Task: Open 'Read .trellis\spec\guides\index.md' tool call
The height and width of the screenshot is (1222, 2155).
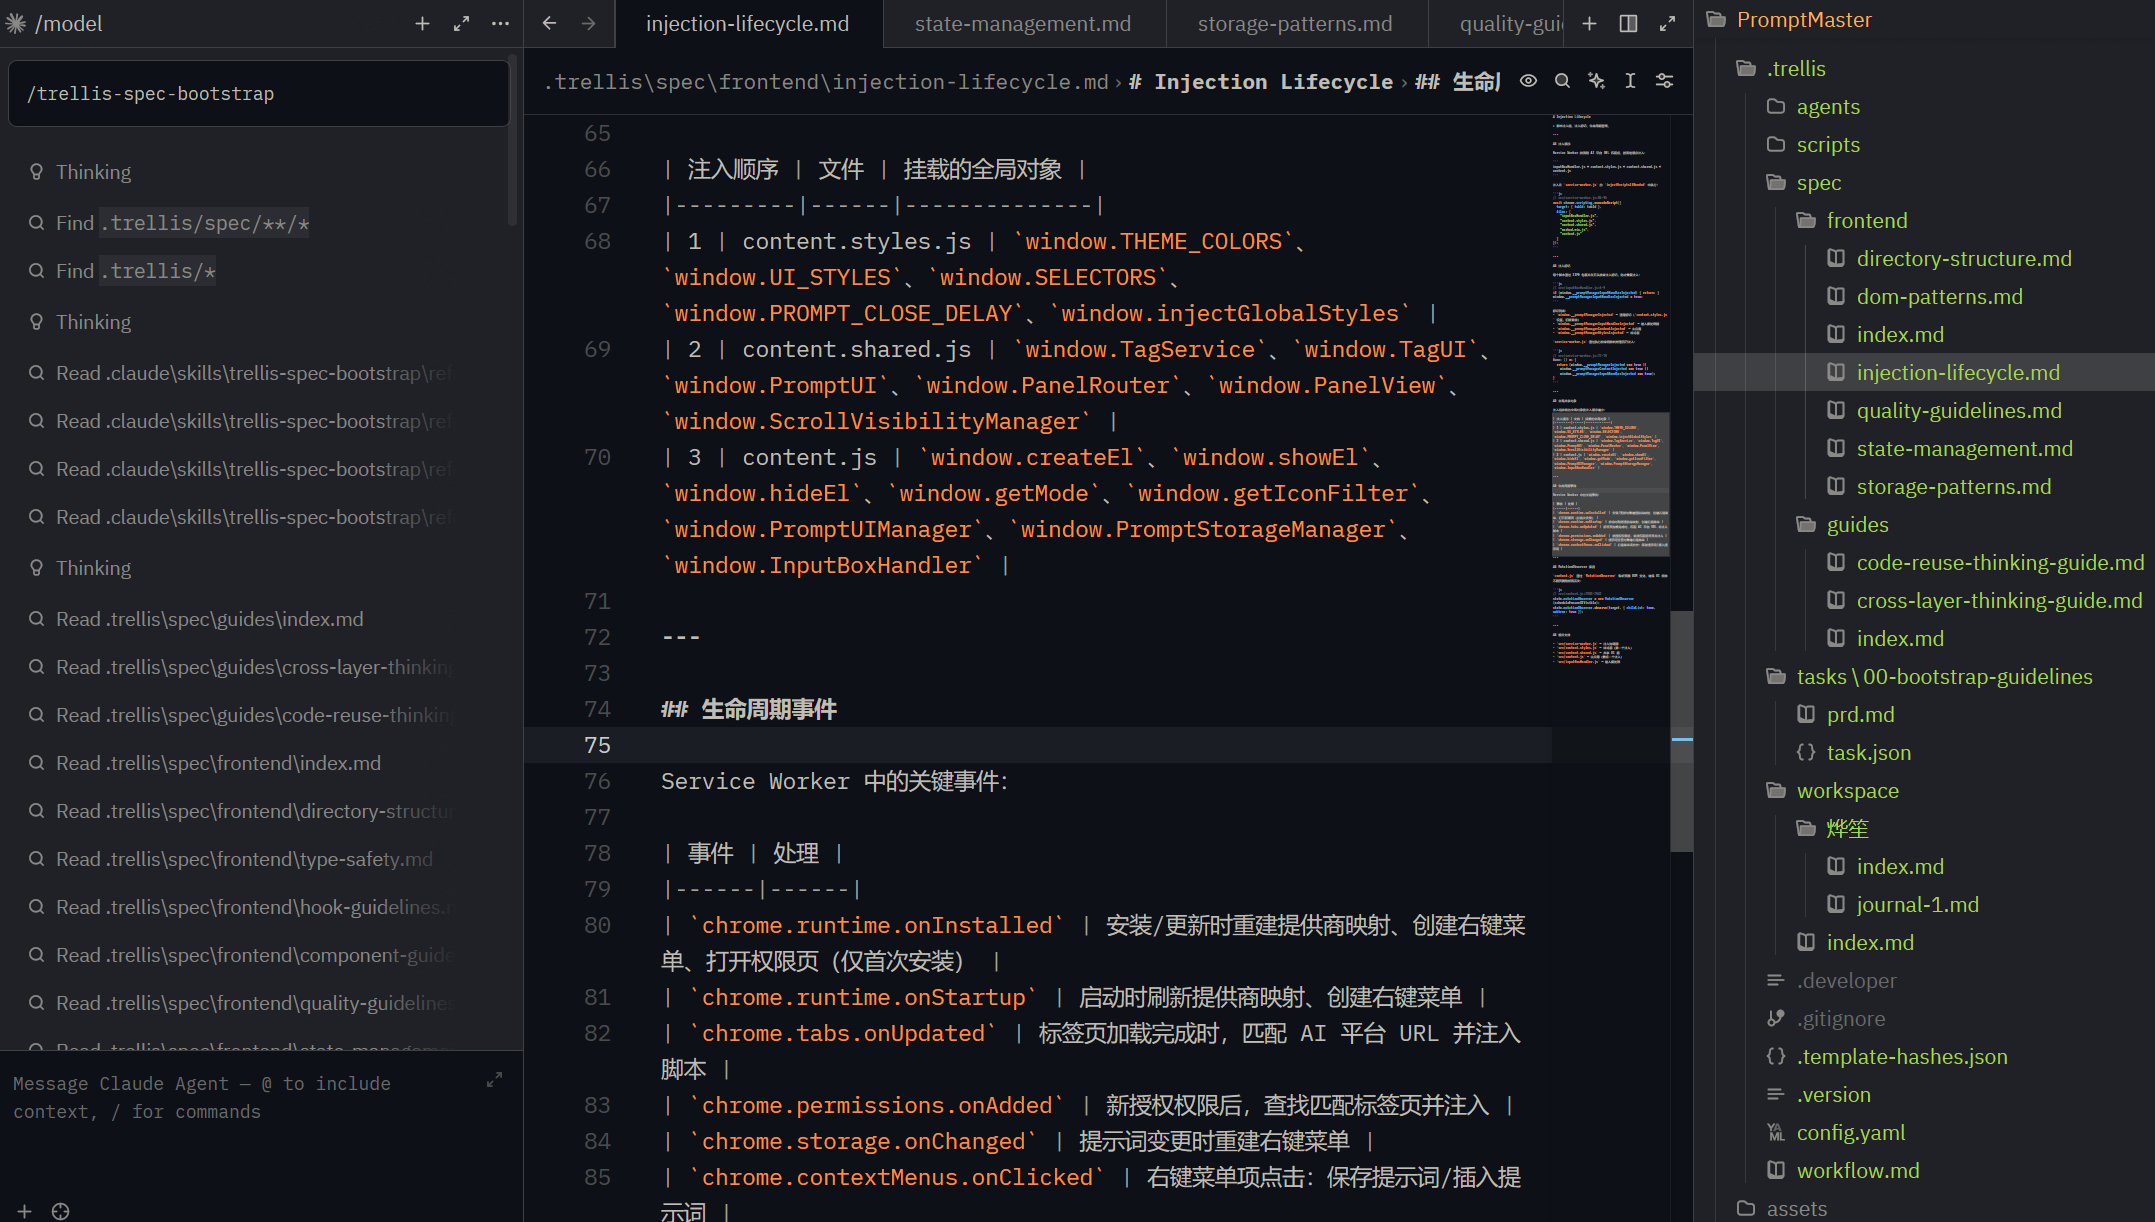Action: tap(209, 619)
